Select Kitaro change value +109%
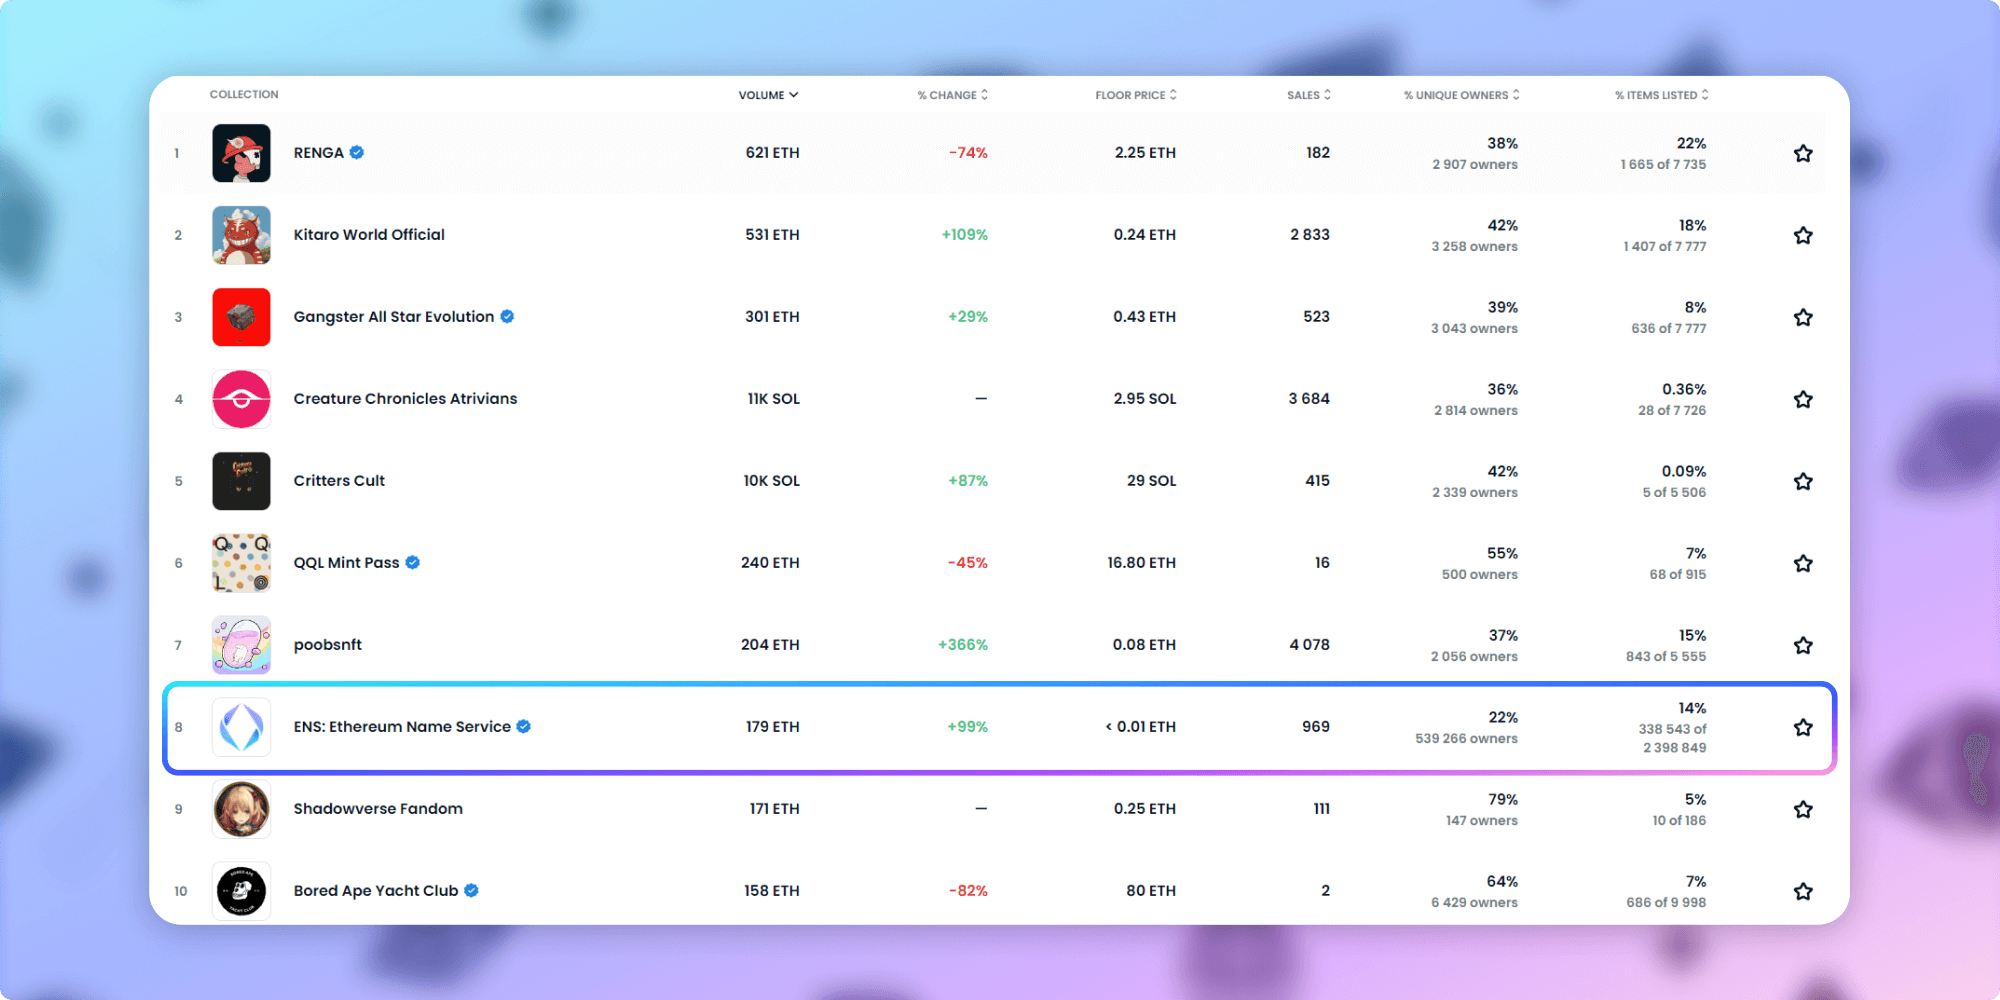Viewport: 2000px width, 1000px height. click(x=964, y=235)
